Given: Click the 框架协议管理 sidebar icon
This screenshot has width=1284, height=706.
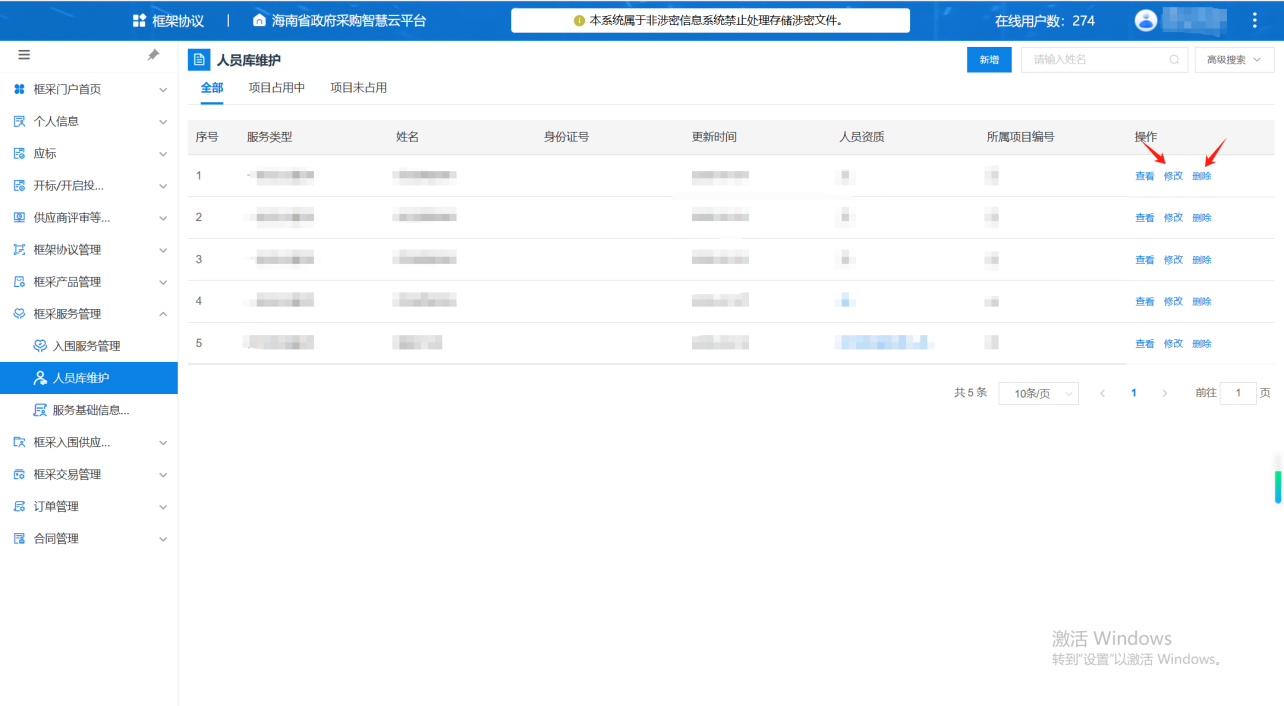Looking at the screenshot, I should 19,250.
